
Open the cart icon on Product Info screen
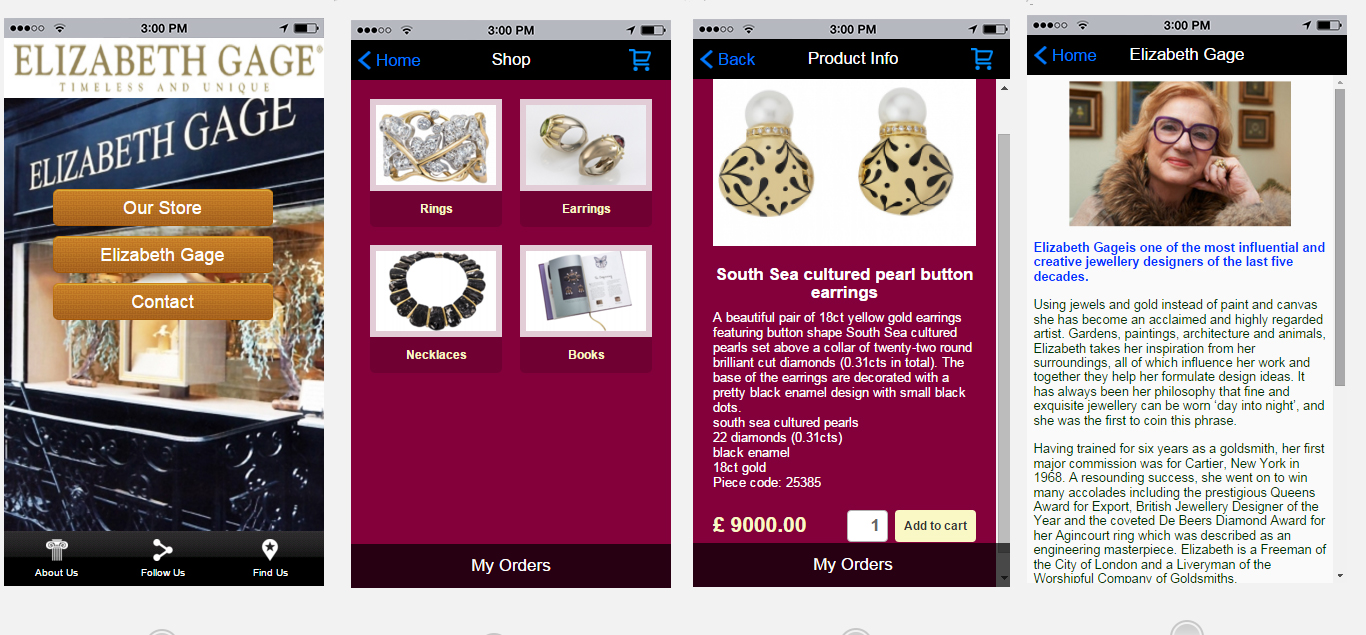(982, 58)
